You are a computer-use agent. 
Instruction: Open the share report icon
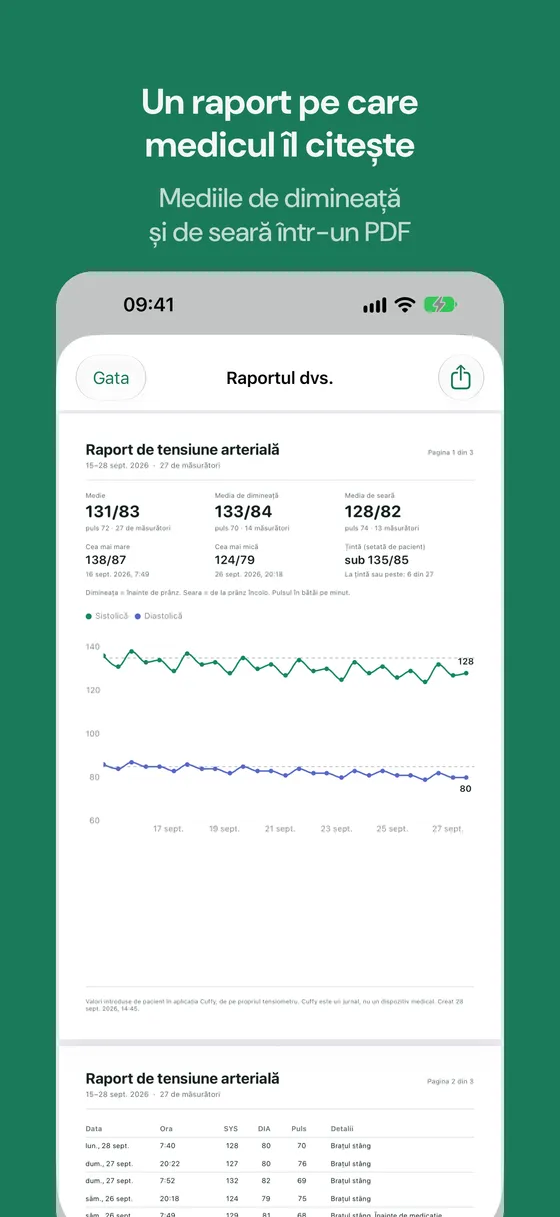[x=461, y=378]
